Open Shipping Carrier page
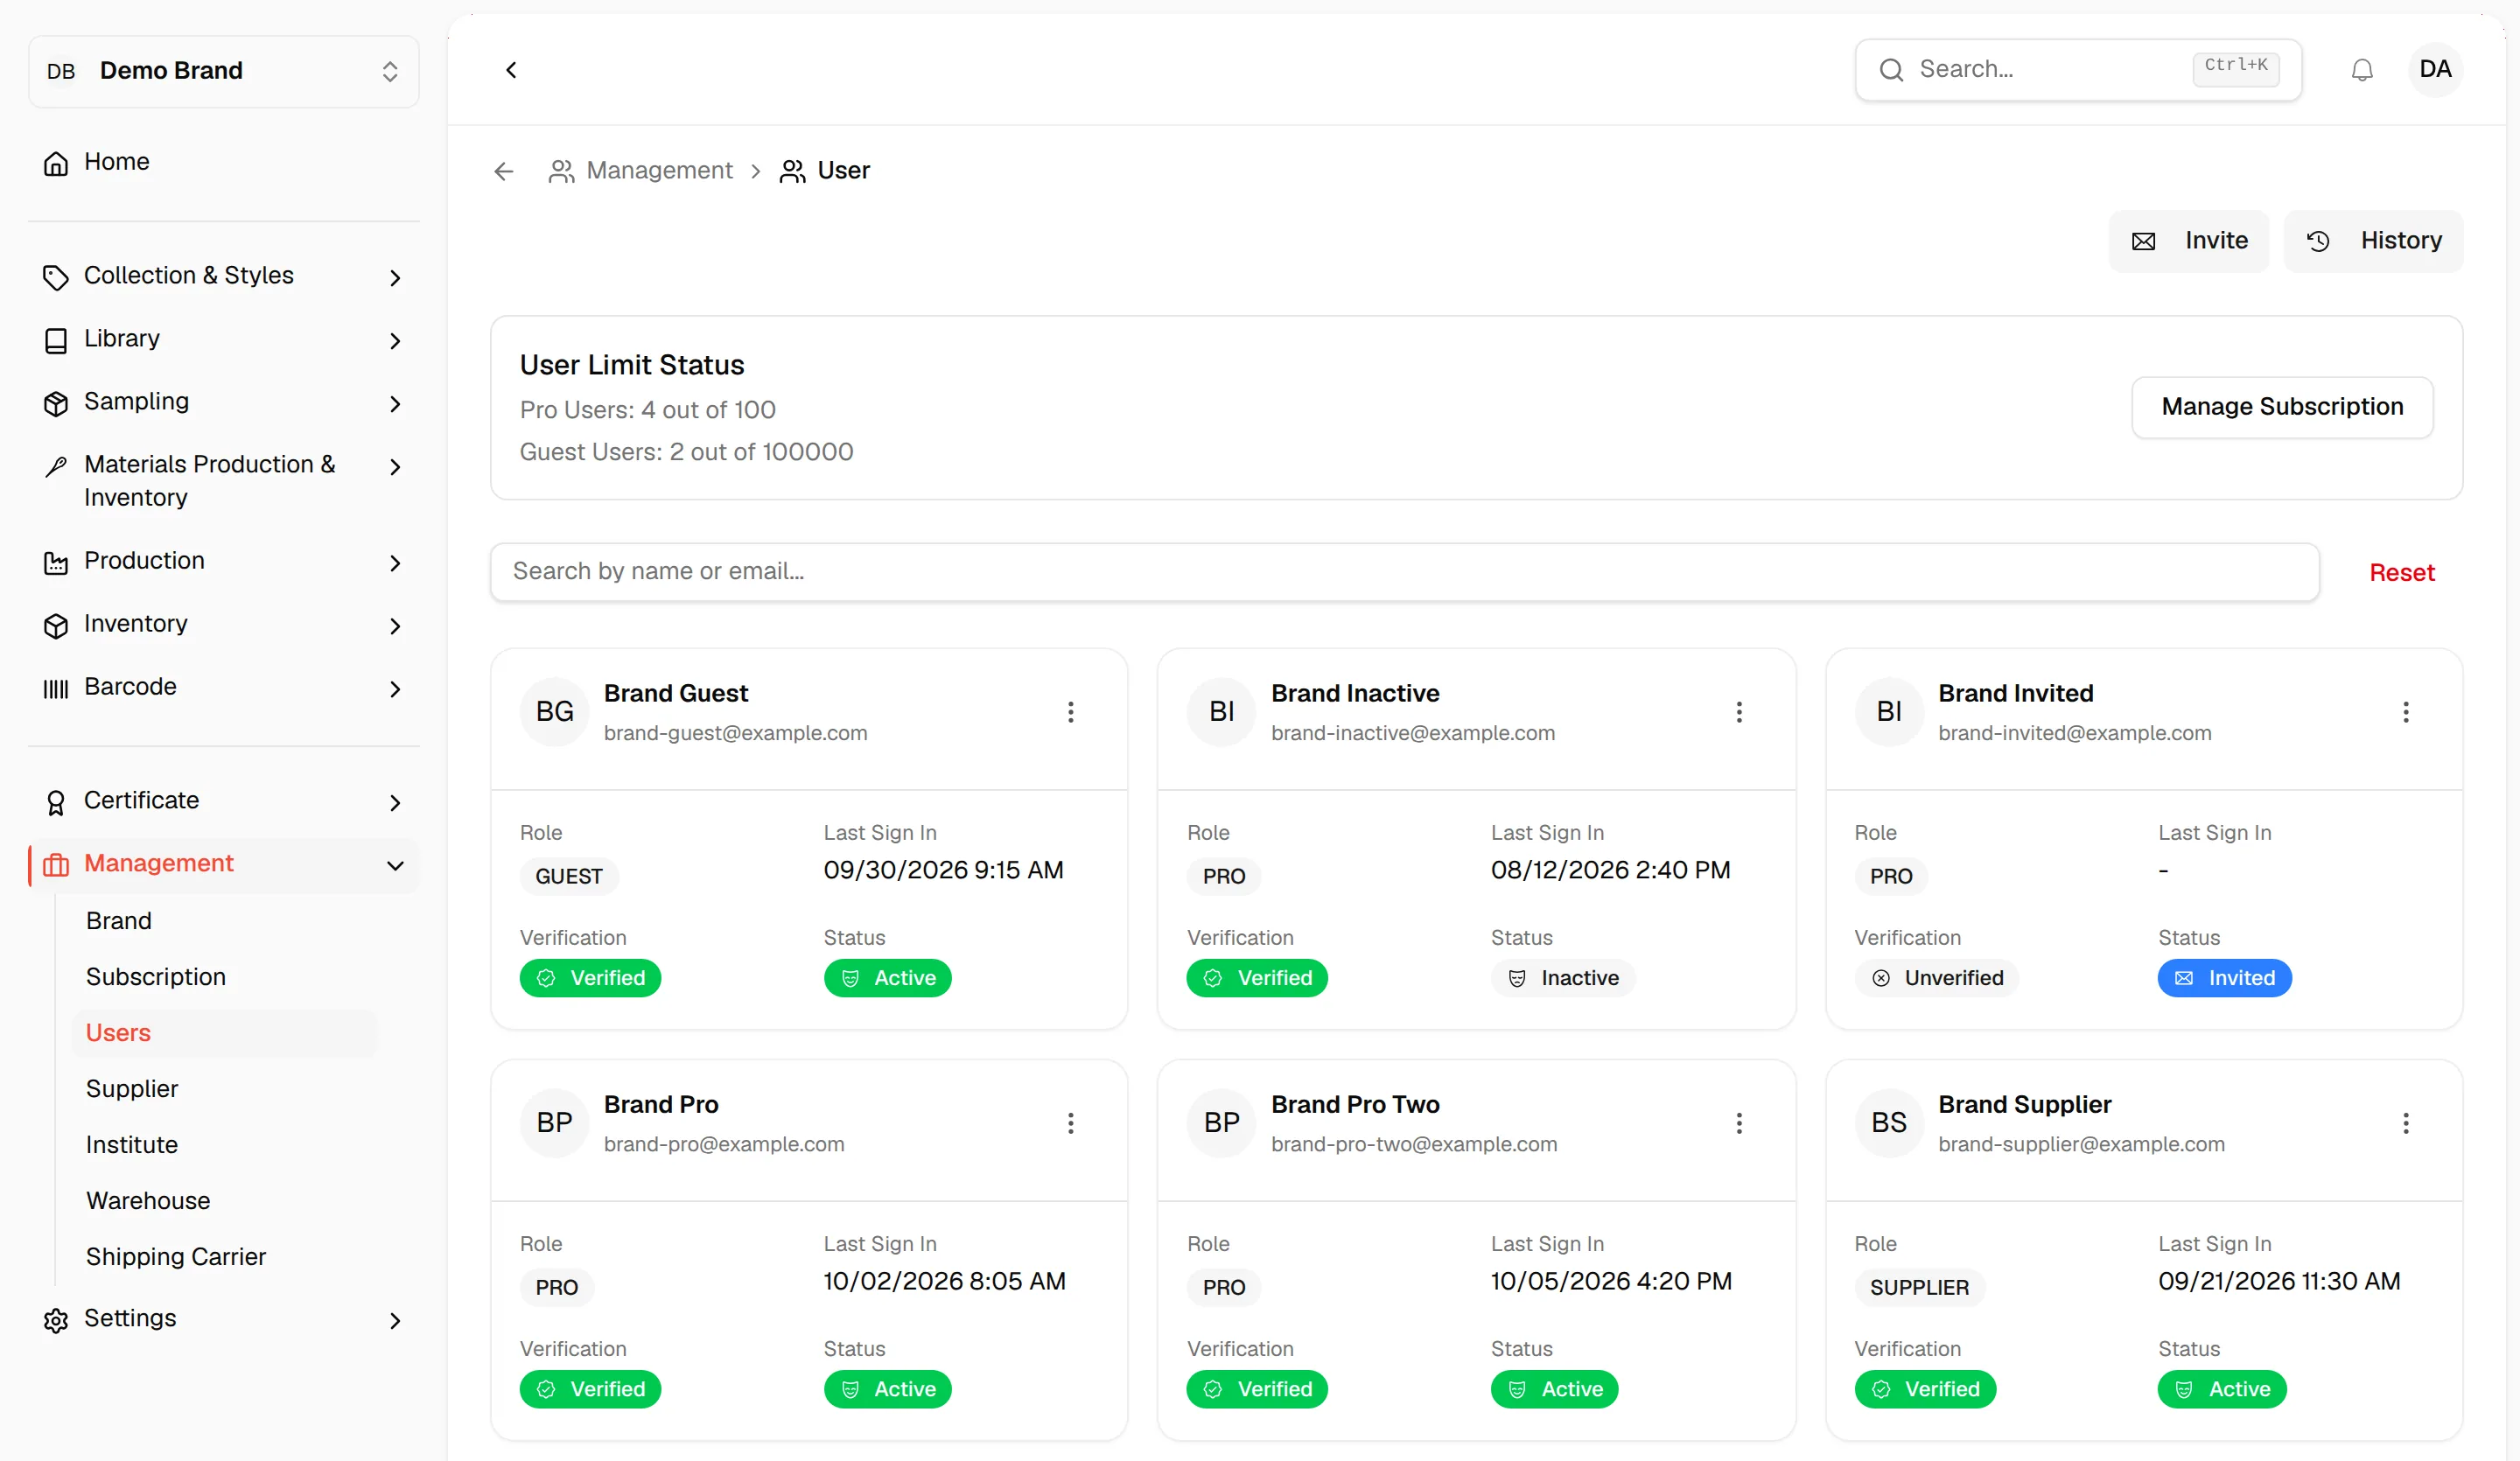This screenshot has width=2520, height=1461. [176, 1256]
